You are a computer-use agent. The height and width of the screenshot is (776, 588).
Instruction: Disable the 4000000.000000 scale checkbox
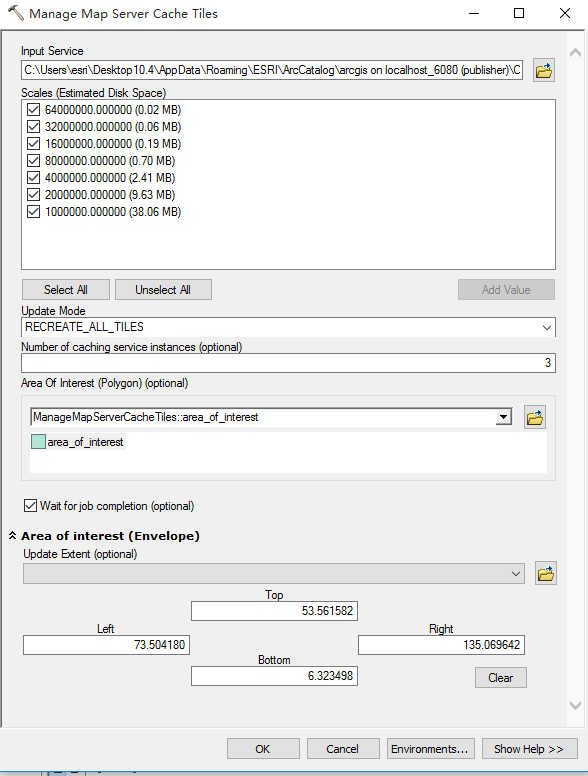pos(33,177)
